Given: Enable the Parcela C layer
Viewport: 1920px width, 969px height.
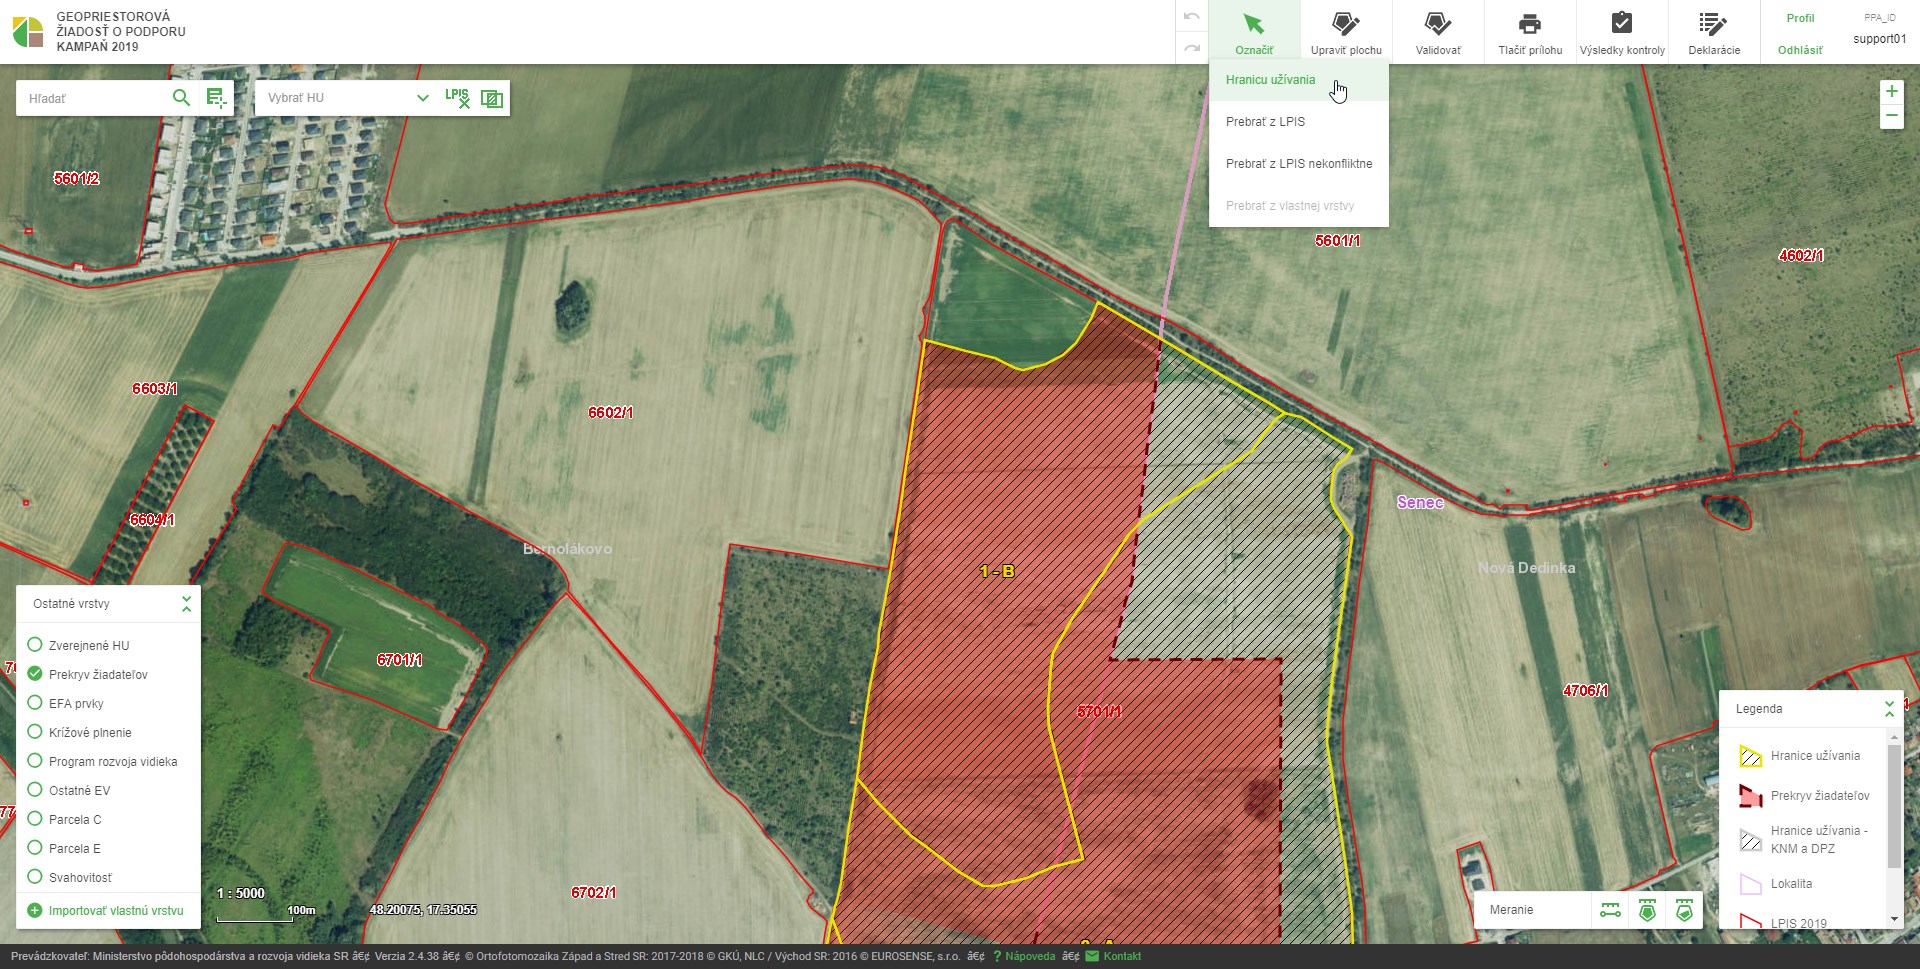Looking at the screenshot, I should (35, 819).
